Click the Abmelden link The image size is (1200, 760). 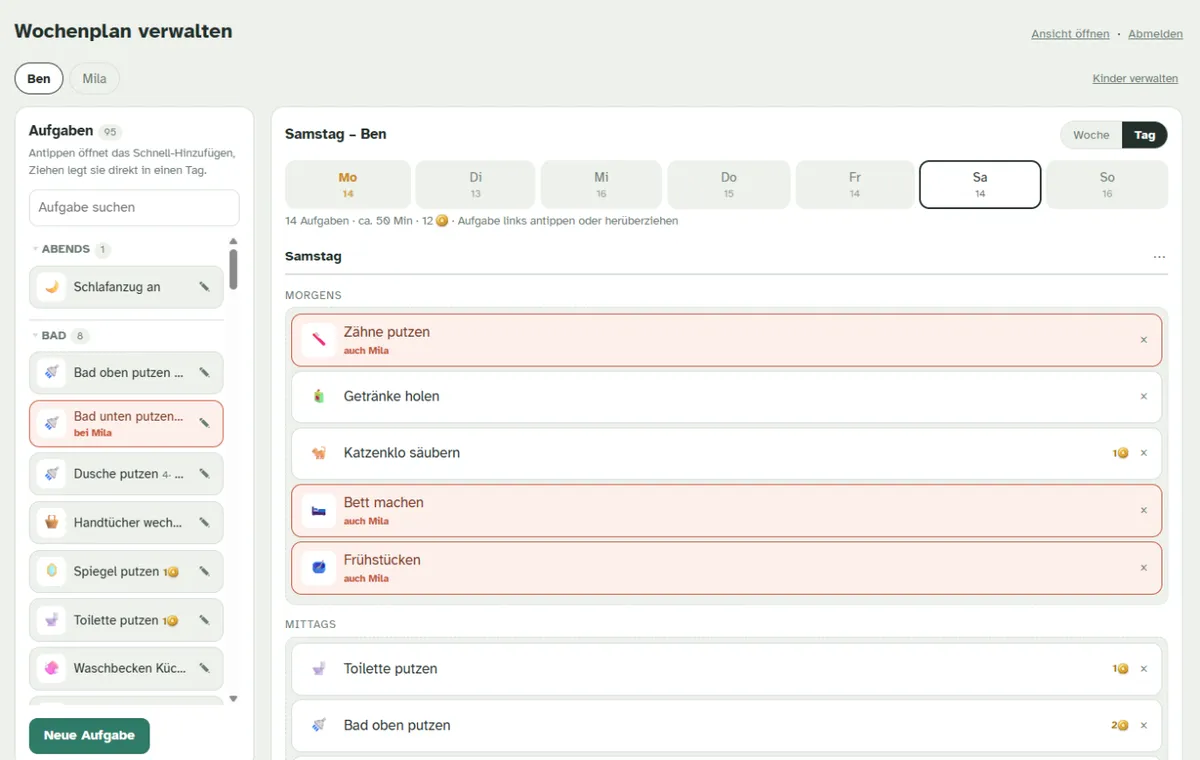point(1155,34)
